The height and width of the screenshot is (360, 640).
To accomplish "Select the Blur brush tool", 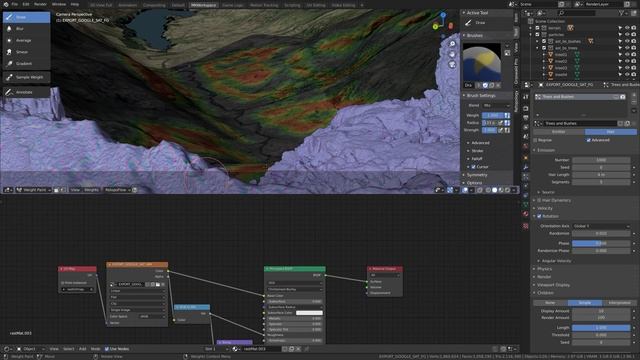I will click(27, 29).
